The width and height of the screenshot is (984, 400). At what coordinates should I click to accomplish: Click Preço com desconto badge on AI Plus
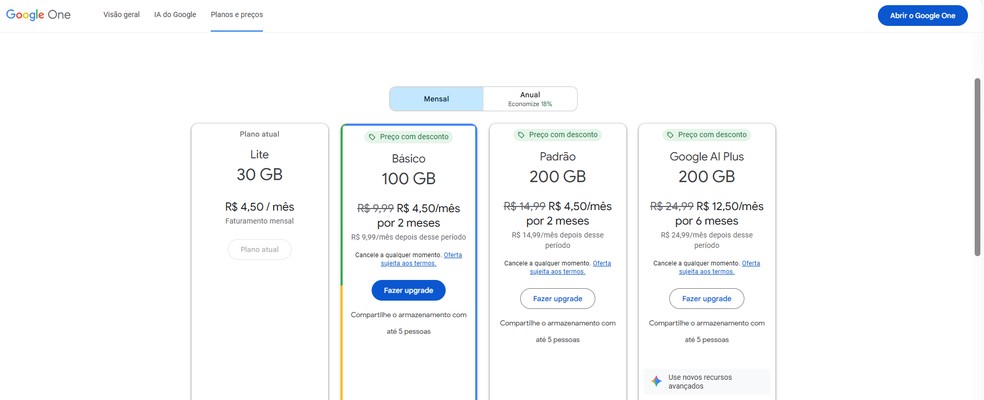707,135
